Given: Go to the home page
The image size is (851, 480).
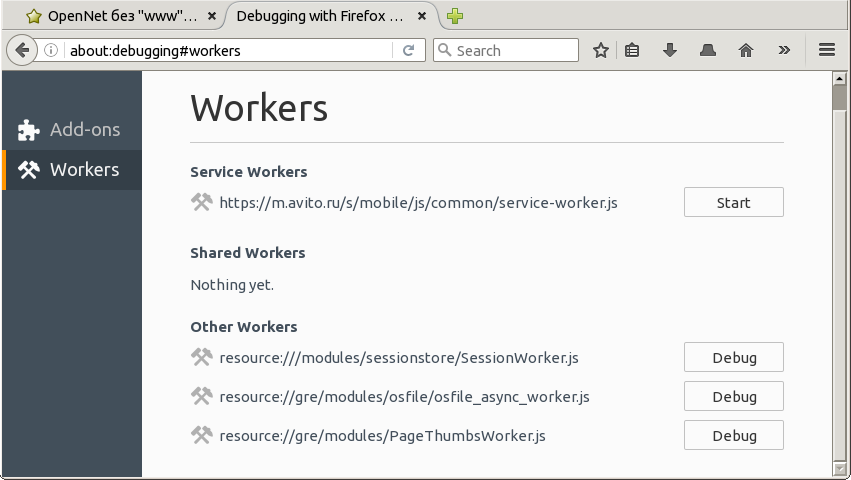Looking at the screenshot, I should (746, 50).
